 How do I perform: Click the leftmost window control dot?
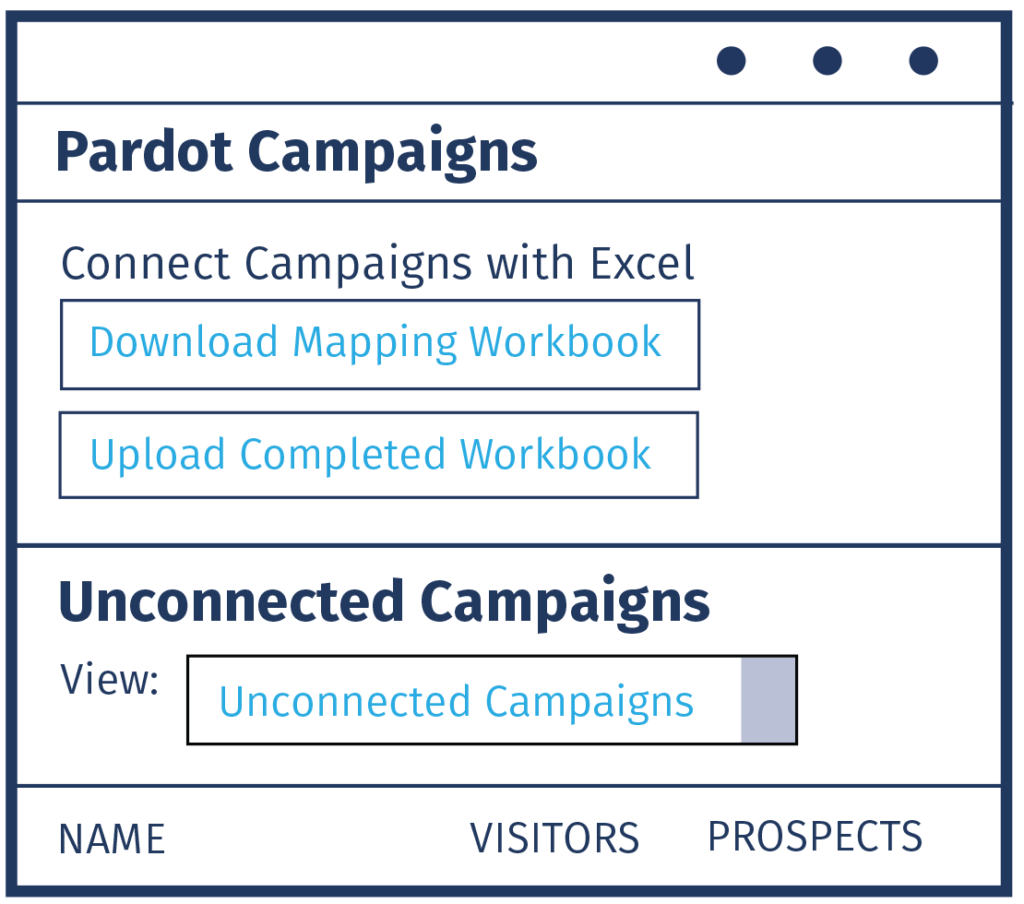coord(731,61)
